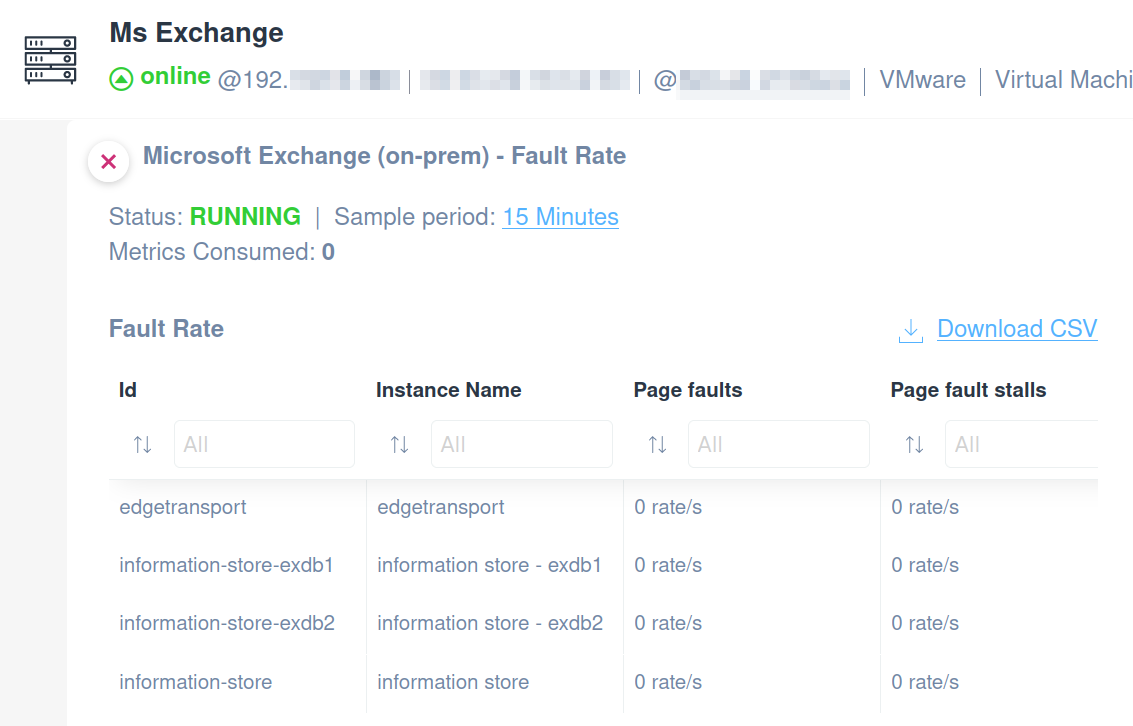Click the server rack icon beside Ms Exchange

click(x=50, y=60)
